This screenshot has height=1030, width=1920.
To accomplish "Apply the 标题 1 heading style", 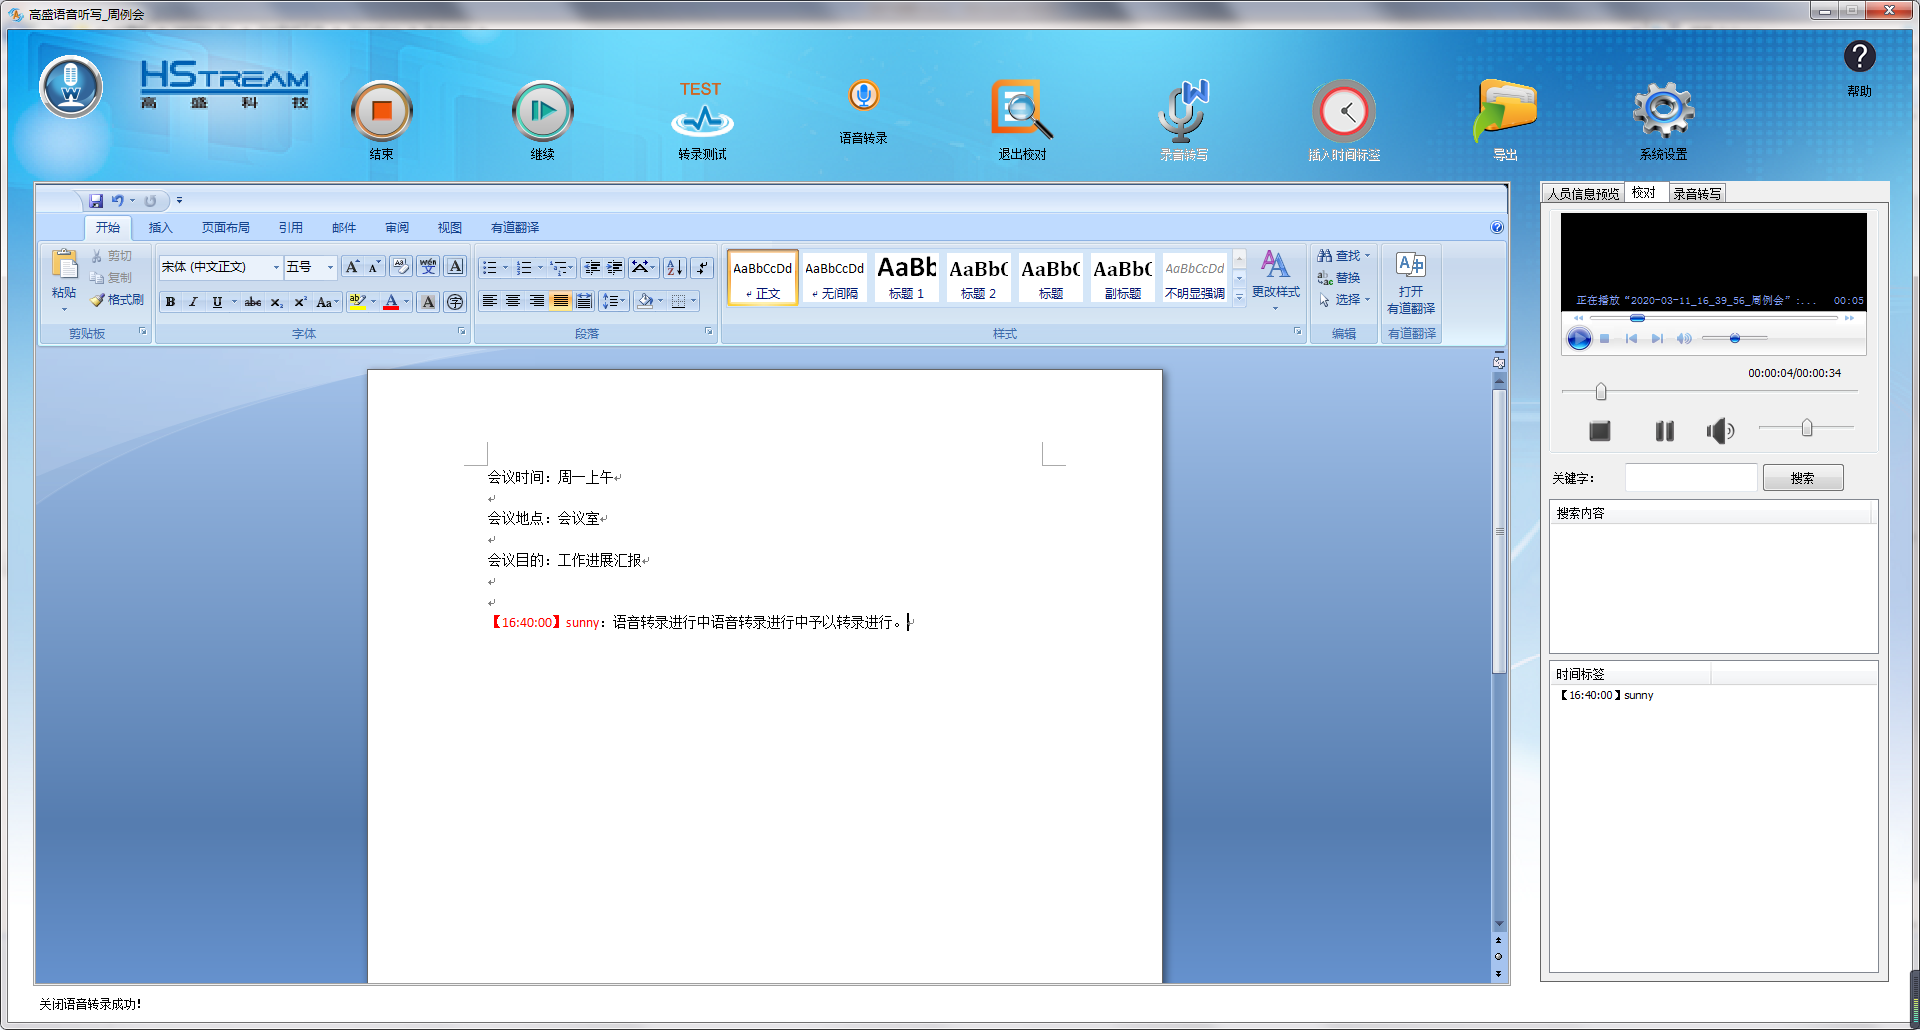I will click(907, 277).
